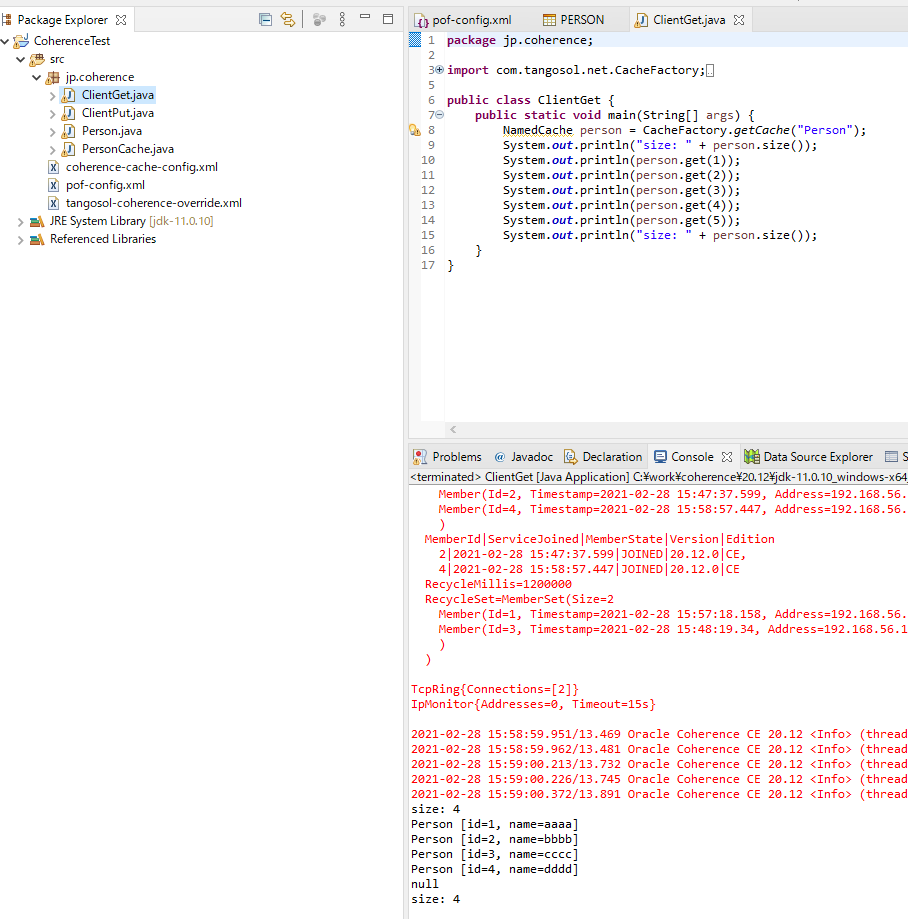Close the ClientGet.java editor tab
The image size is (908, 919).
tap(739, 20)
